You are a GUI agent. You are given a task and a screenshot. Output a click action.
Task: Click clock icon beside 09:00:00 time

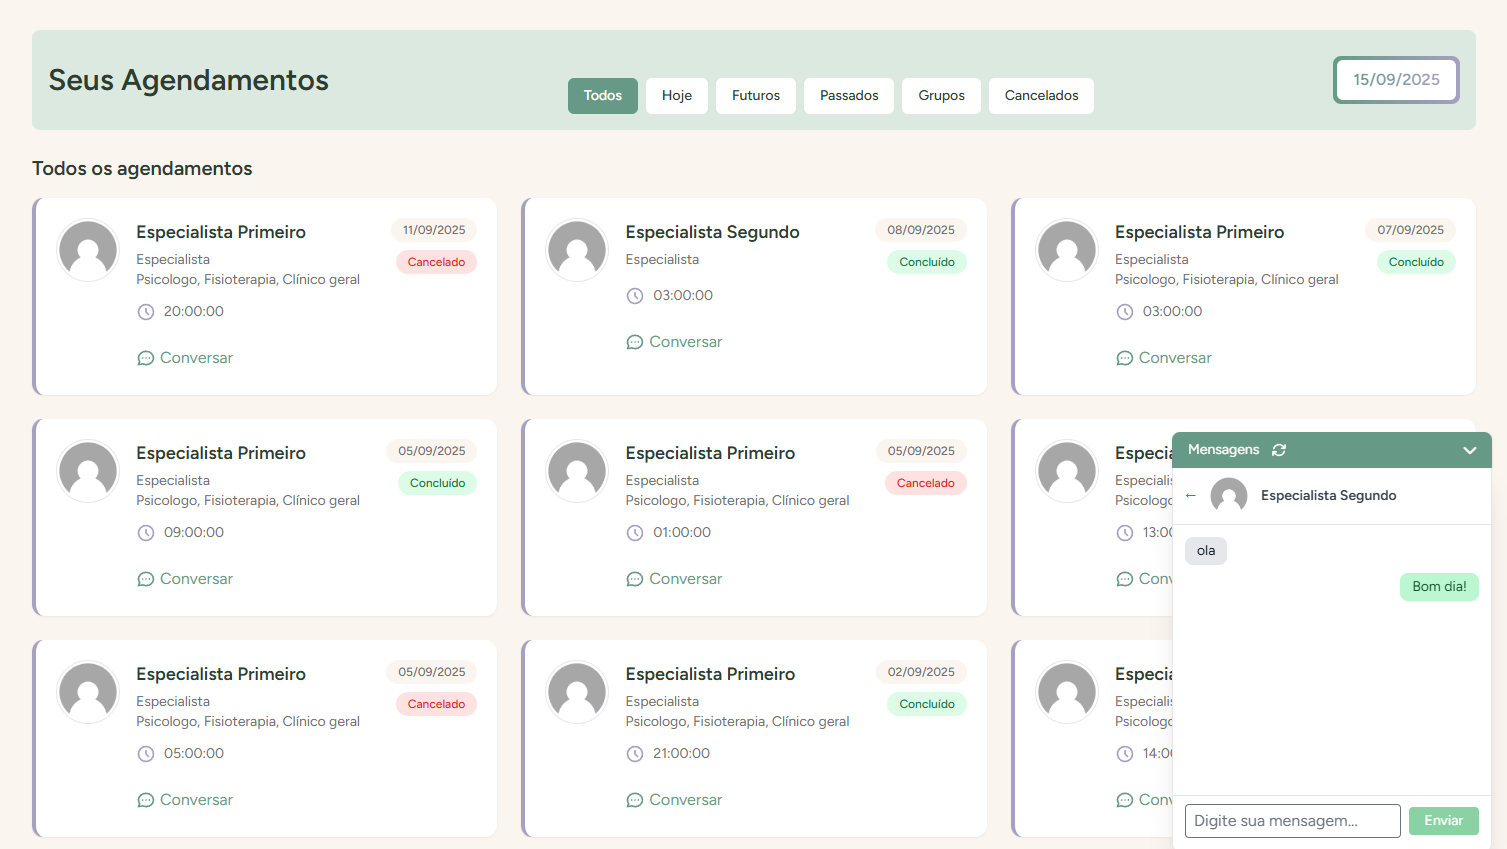tap(146, 533)
